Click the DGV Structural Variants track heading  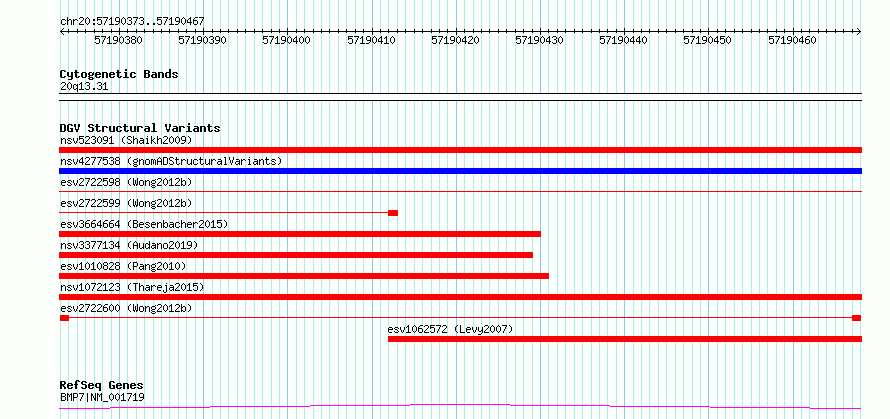coord(140,128)
